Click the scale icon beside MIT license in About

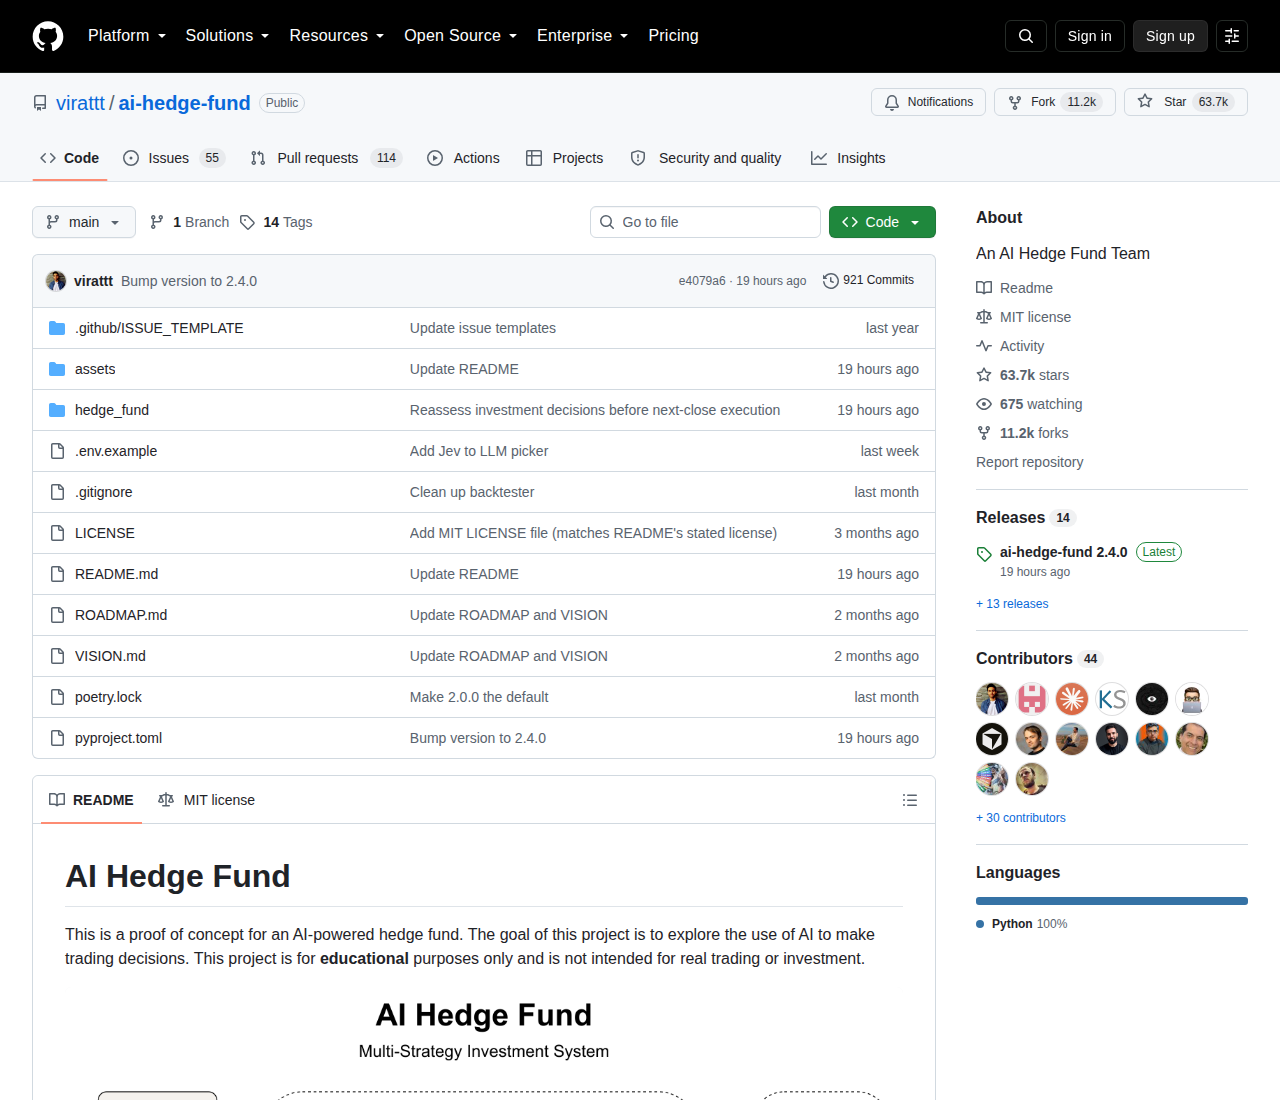tap(984, 317)
